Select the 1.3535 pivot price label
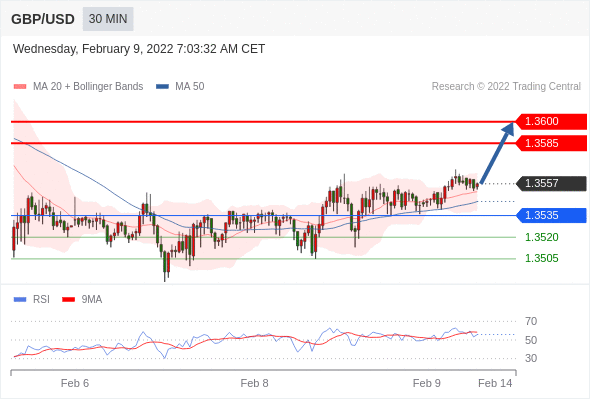Viewport: 590px width, 400px height. 550,216
